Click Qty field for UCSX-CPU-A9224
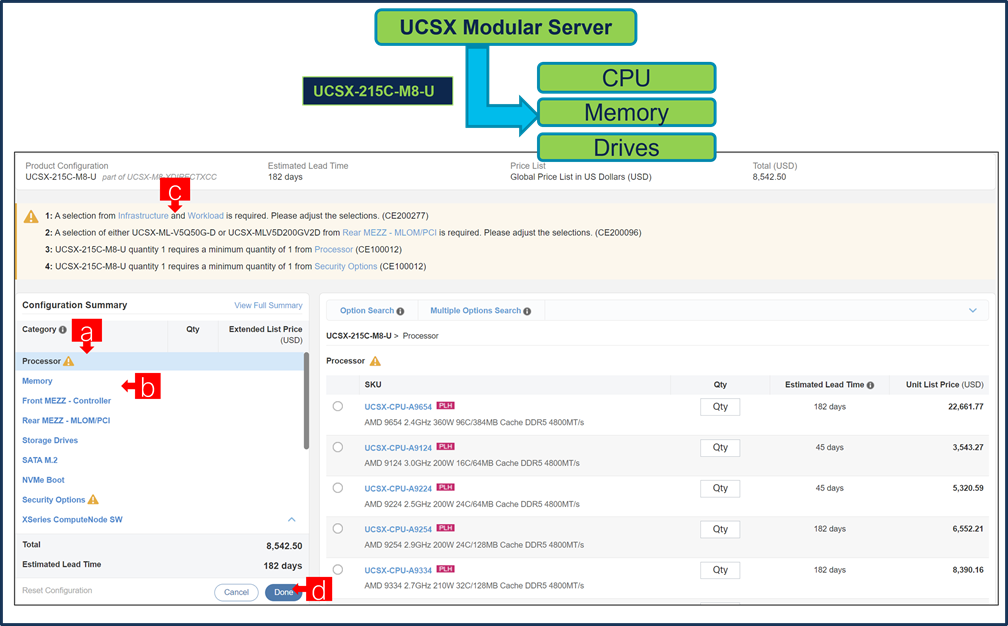The width and height of the screenshot is (1008, 626). 720,488
